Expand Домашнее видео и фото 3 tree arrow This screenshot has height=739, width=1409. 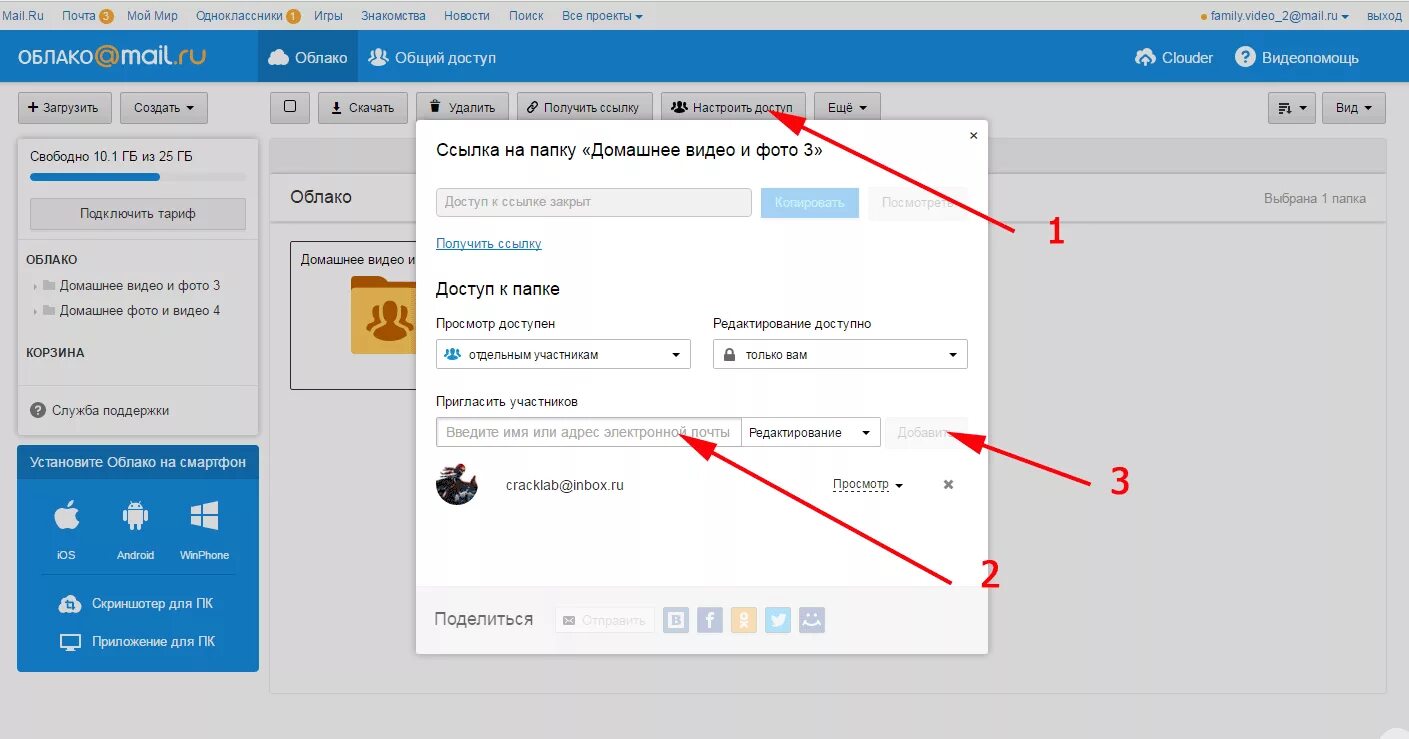pyautogui.click(x=36, y=287)
